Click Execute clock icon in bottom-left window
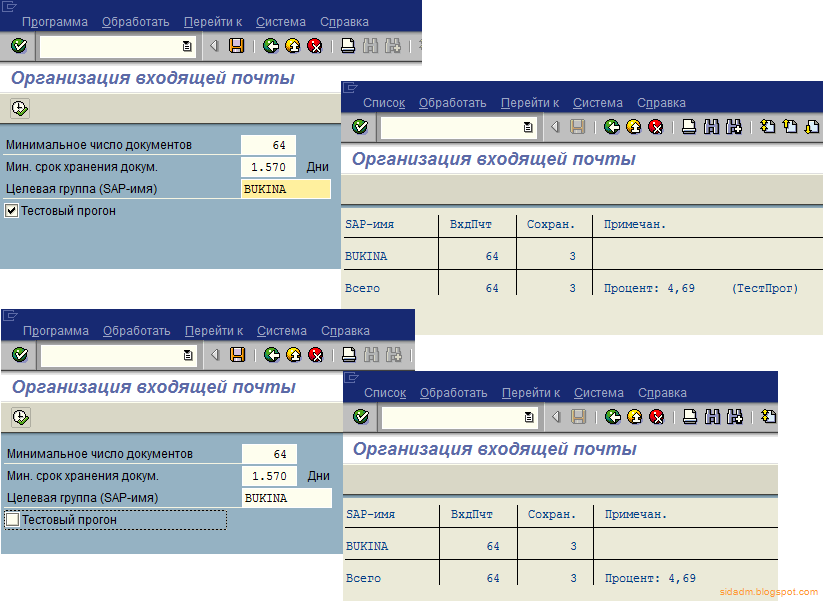 (x=21, y=417)
